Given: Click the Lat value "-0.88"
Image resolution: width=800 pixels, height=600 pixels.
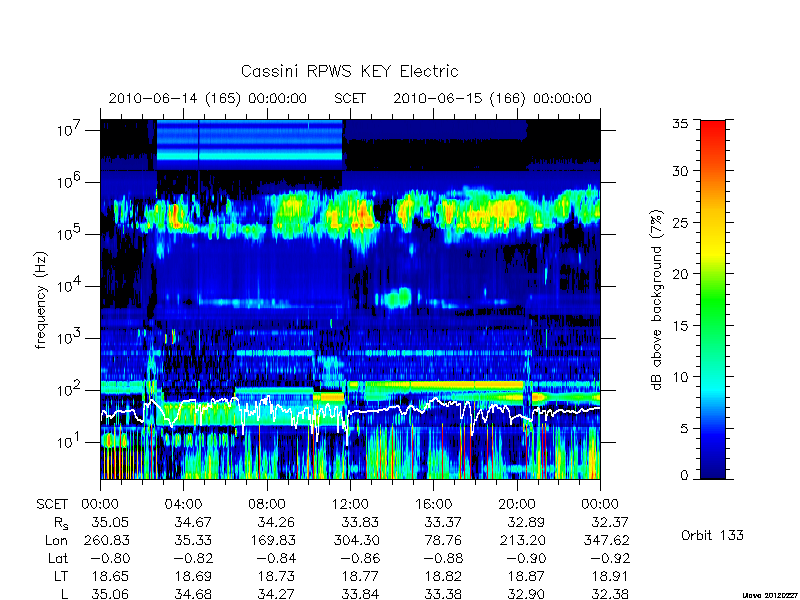Looking at the screenshot, I should coord(443,558).
